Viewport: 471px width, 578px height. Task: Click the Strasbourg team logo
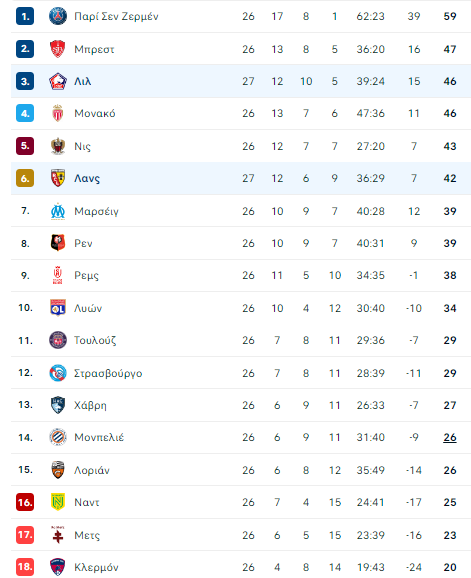[x=58, y=373]
